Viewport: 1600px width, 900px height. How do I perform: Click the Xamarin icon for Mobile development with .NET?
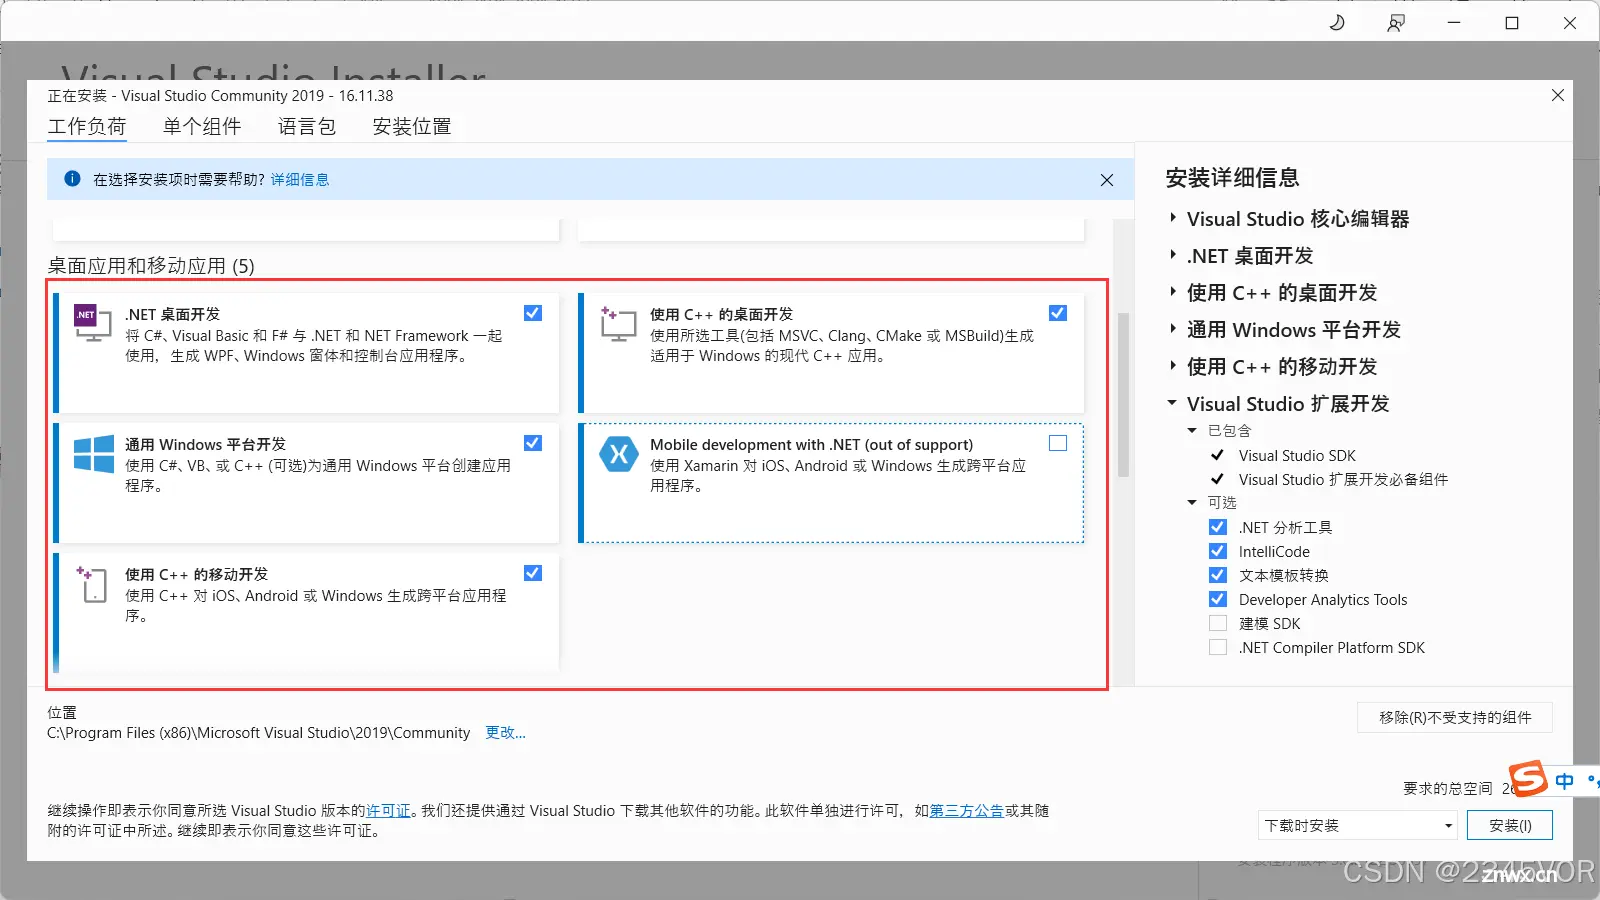pyautogui.click(x=619, y=454)
